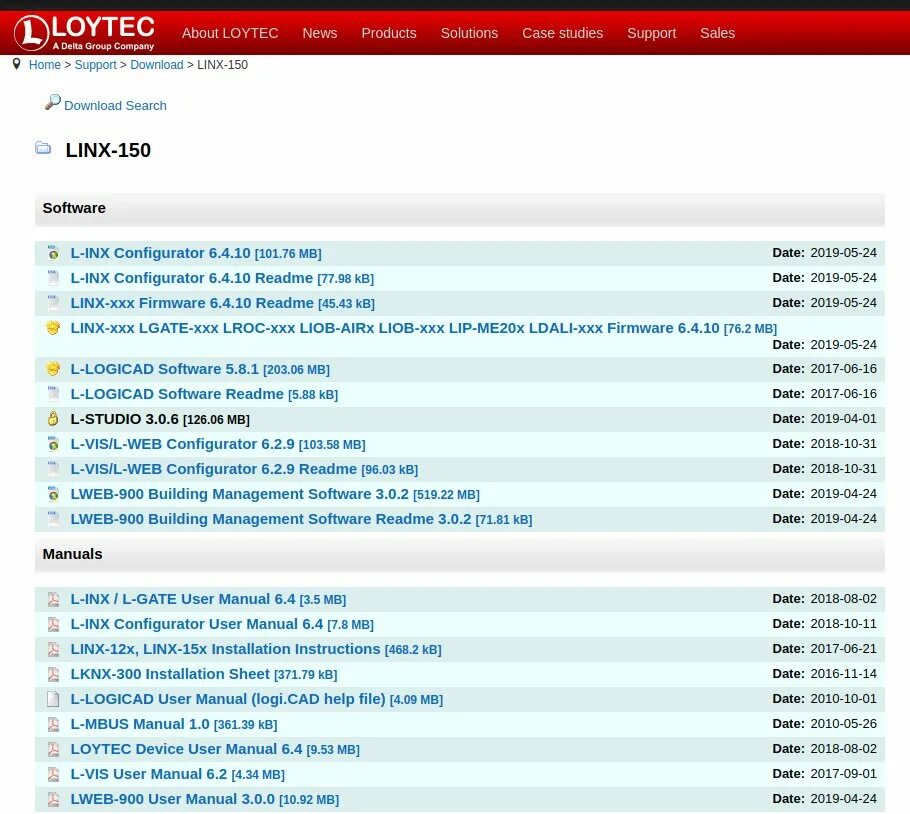The width and height of the screenshot is (910, 814).
Task: Click the Download Search magnifier icon
Action: click(53, 101)
